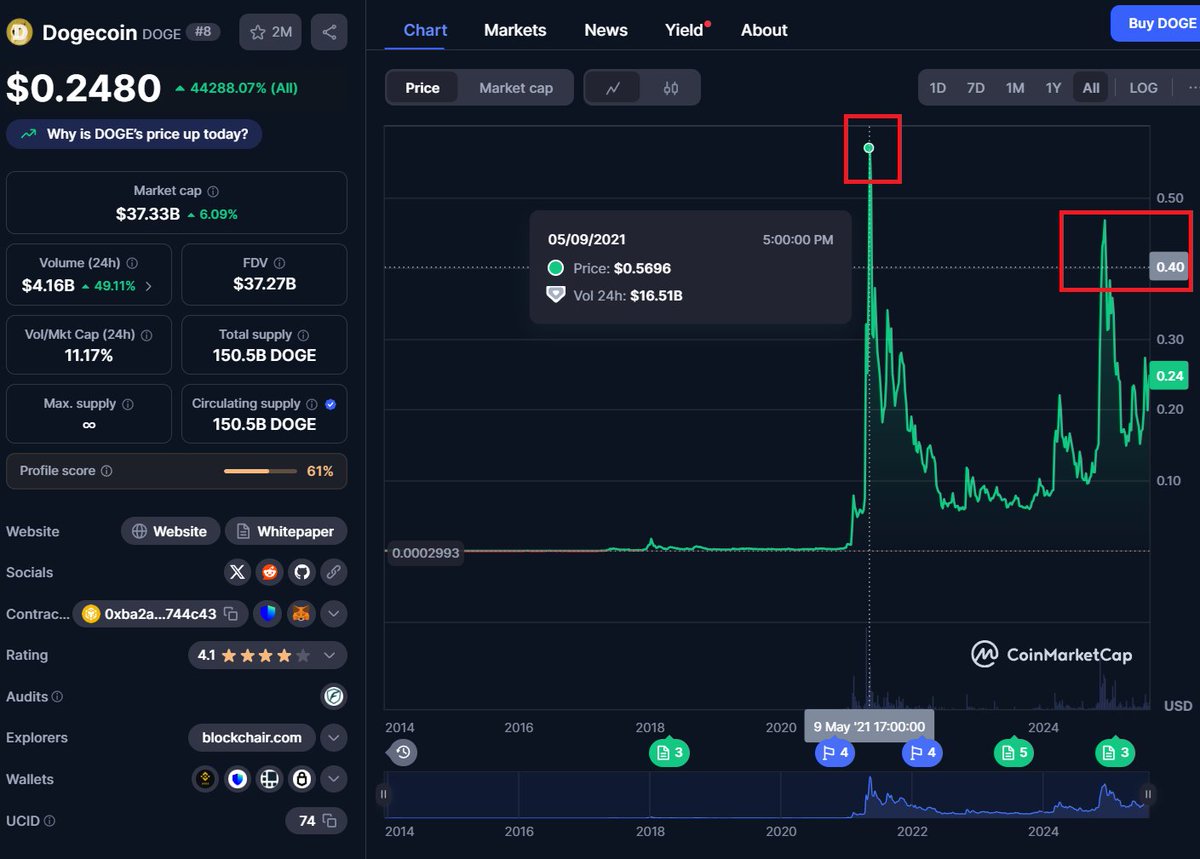Expand the Rating 4.1 dropdown
Viewport: 1200px width, 859px height.
pyautogui.click(x=330, y=655)
